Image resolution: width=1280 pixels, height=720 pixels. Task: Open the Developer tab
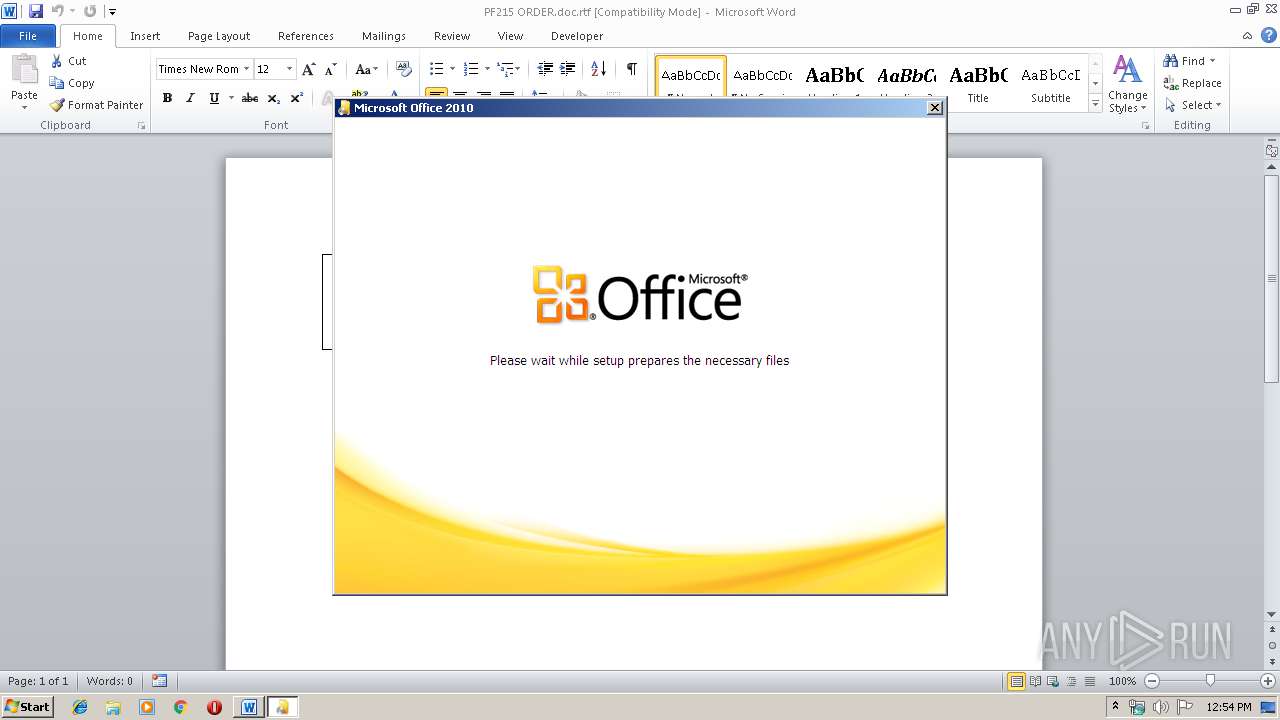[577, 36]
